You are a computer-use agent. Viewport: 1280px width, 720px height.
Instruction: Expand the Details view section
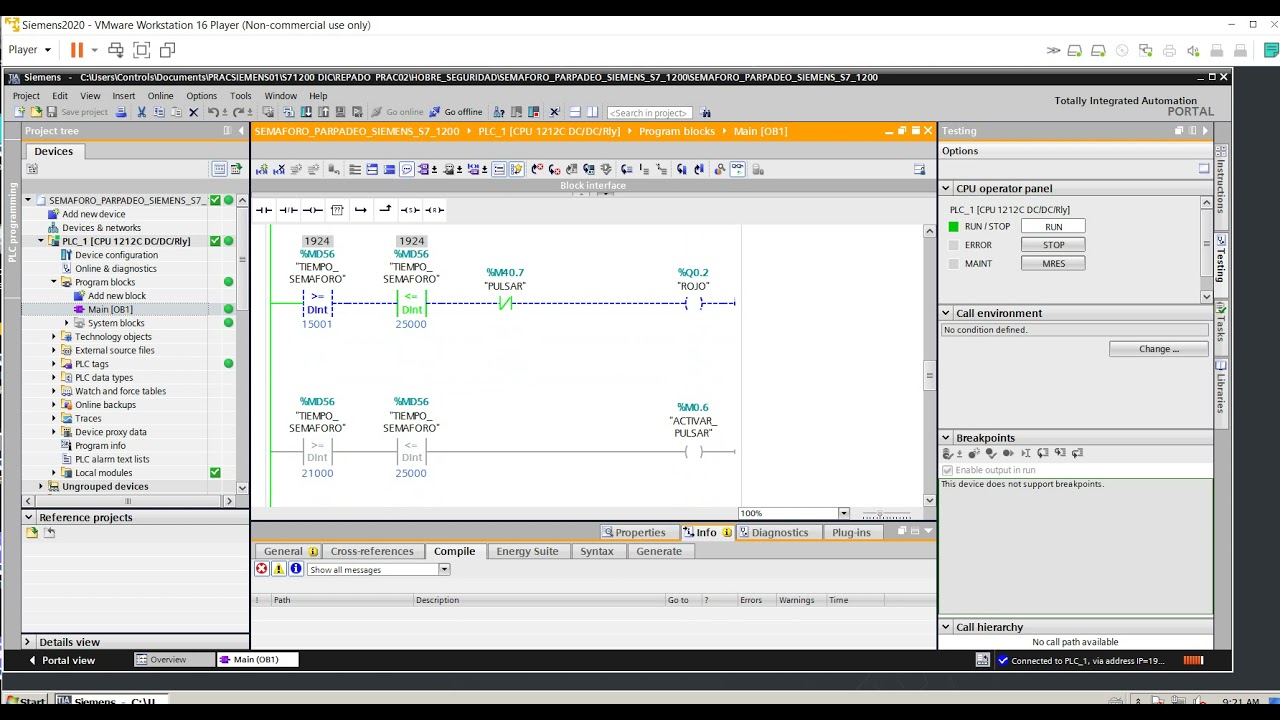point(29,642)
